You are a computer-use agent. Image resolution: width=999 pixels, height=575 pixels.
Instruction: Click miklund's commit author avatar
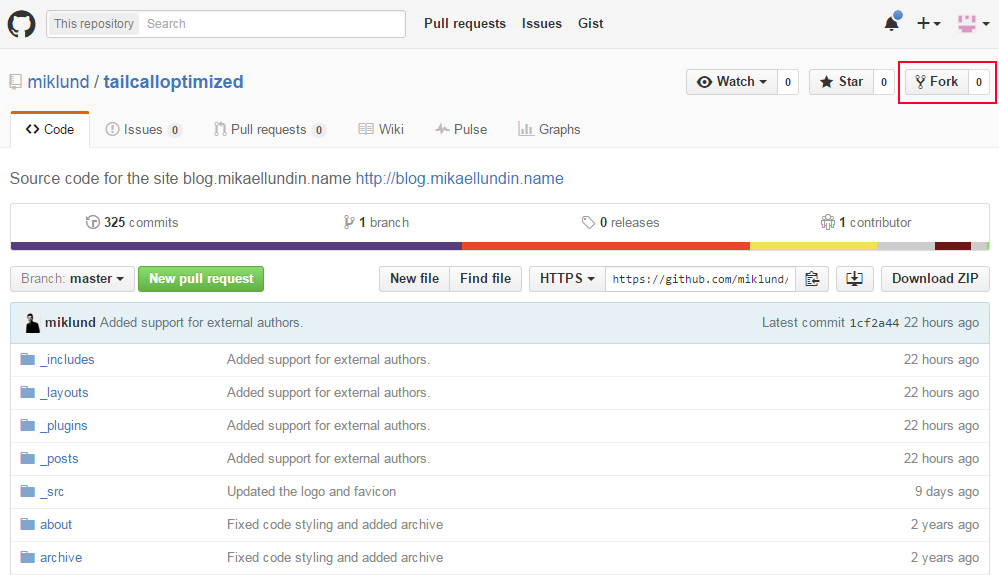point(32,323)
